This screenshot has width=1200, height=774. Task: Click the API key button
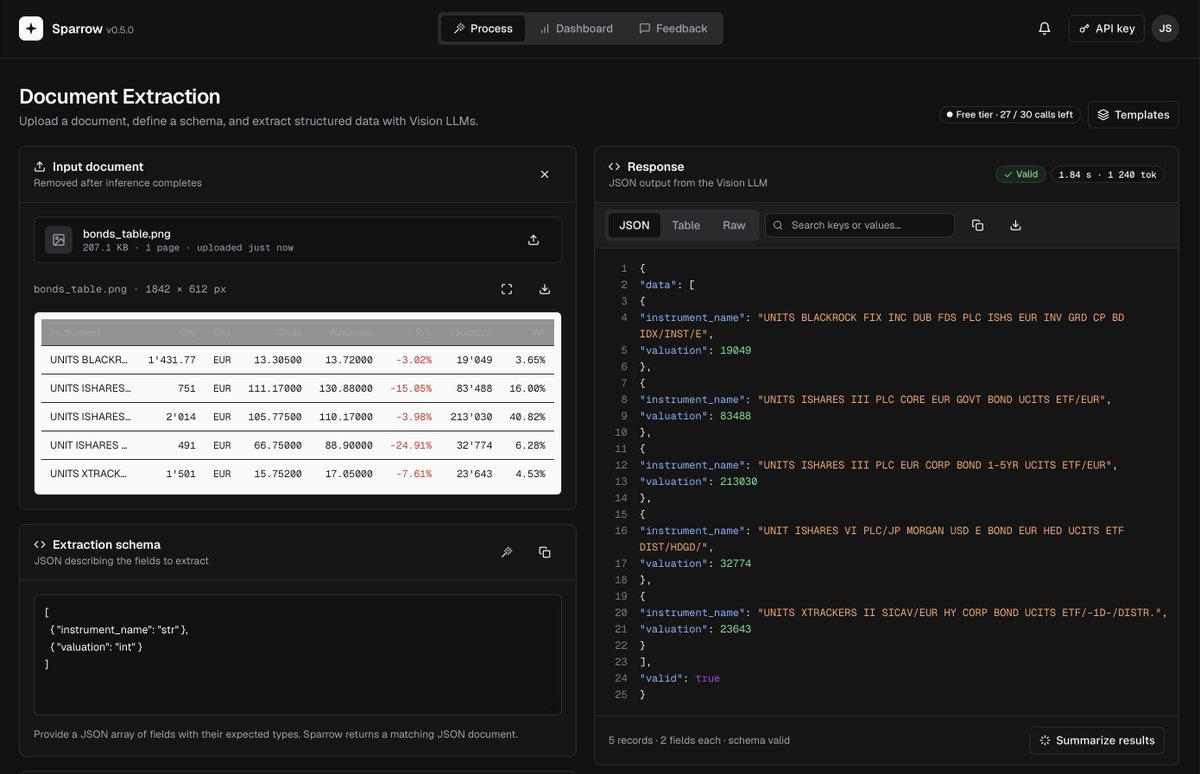point(1107,28)
